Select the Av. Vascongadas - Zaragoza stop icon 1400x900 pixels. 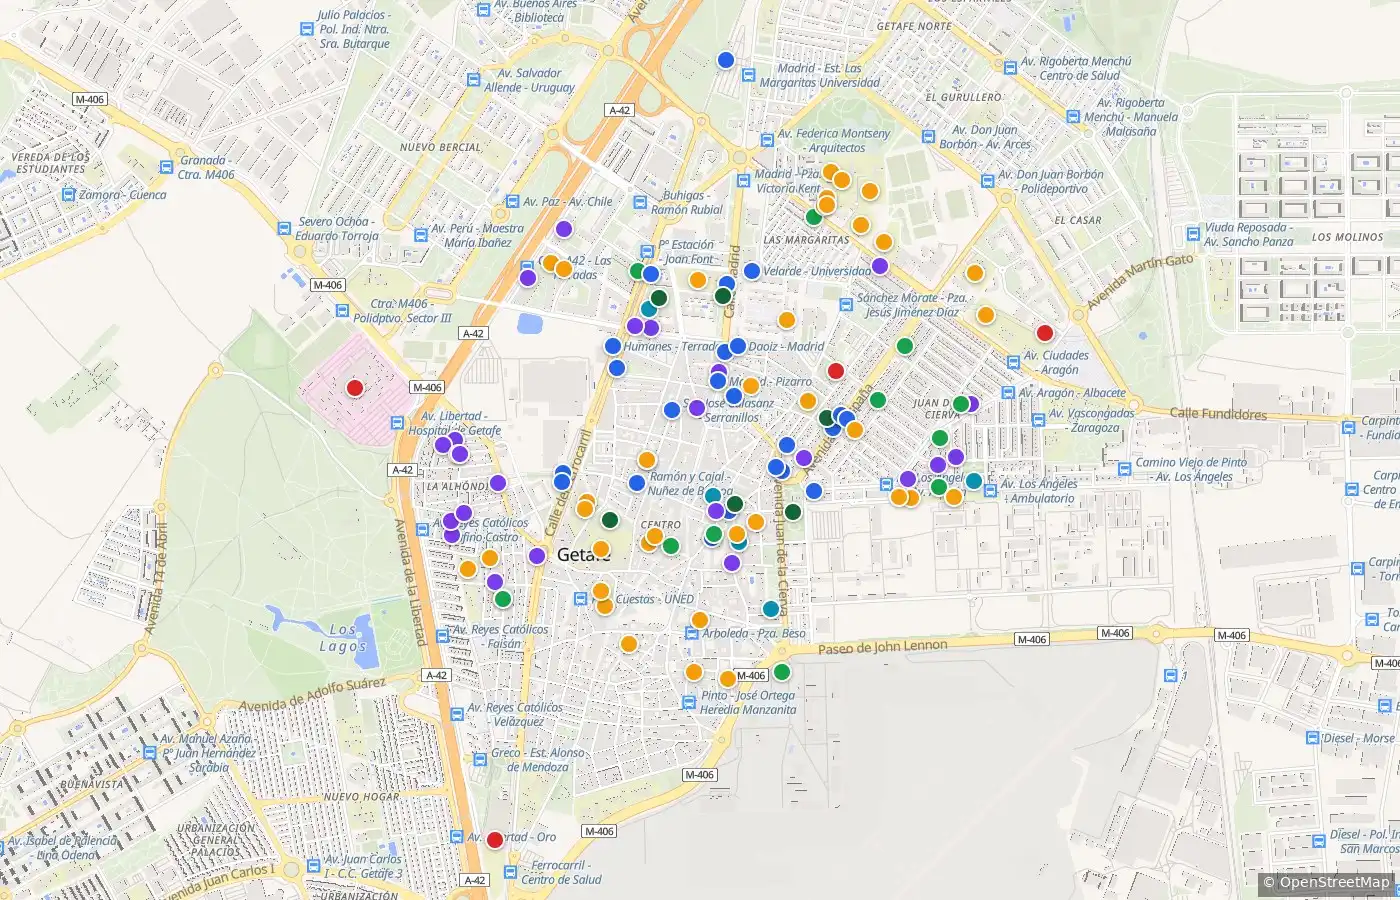(1038, 420)
